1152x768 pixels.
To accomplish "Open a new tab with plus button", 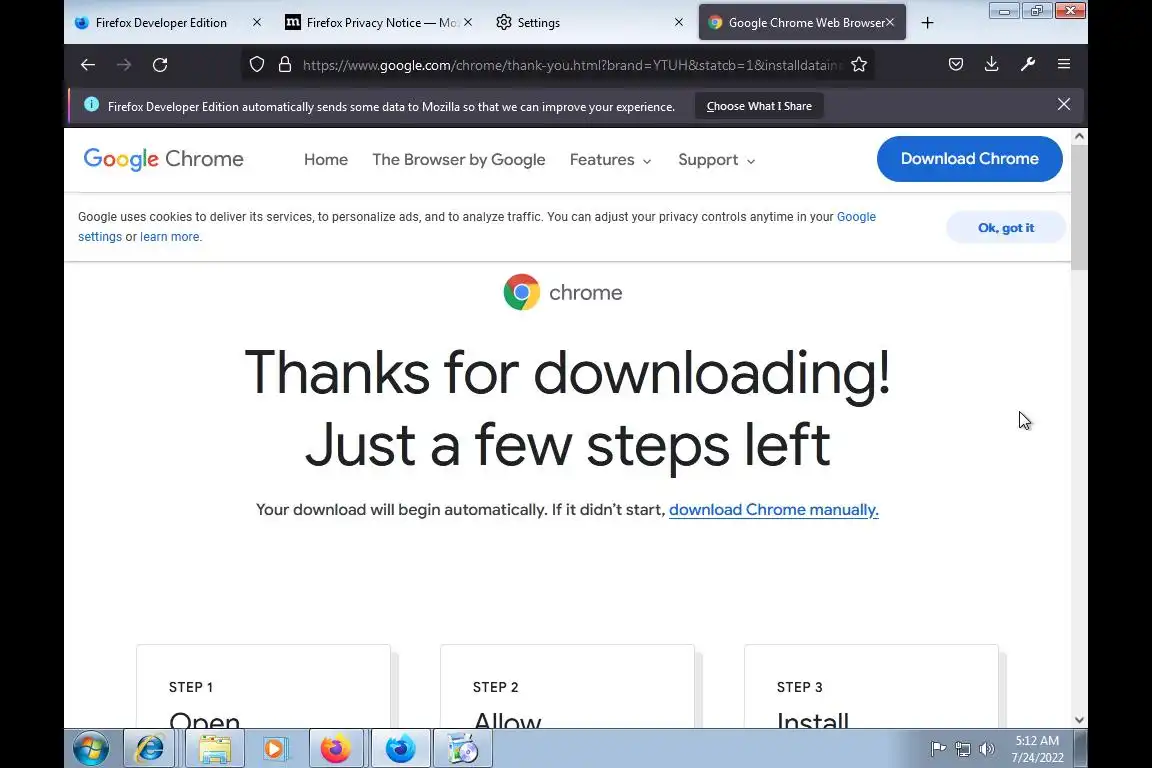I will pyautogui.click(x=927, y=23).
